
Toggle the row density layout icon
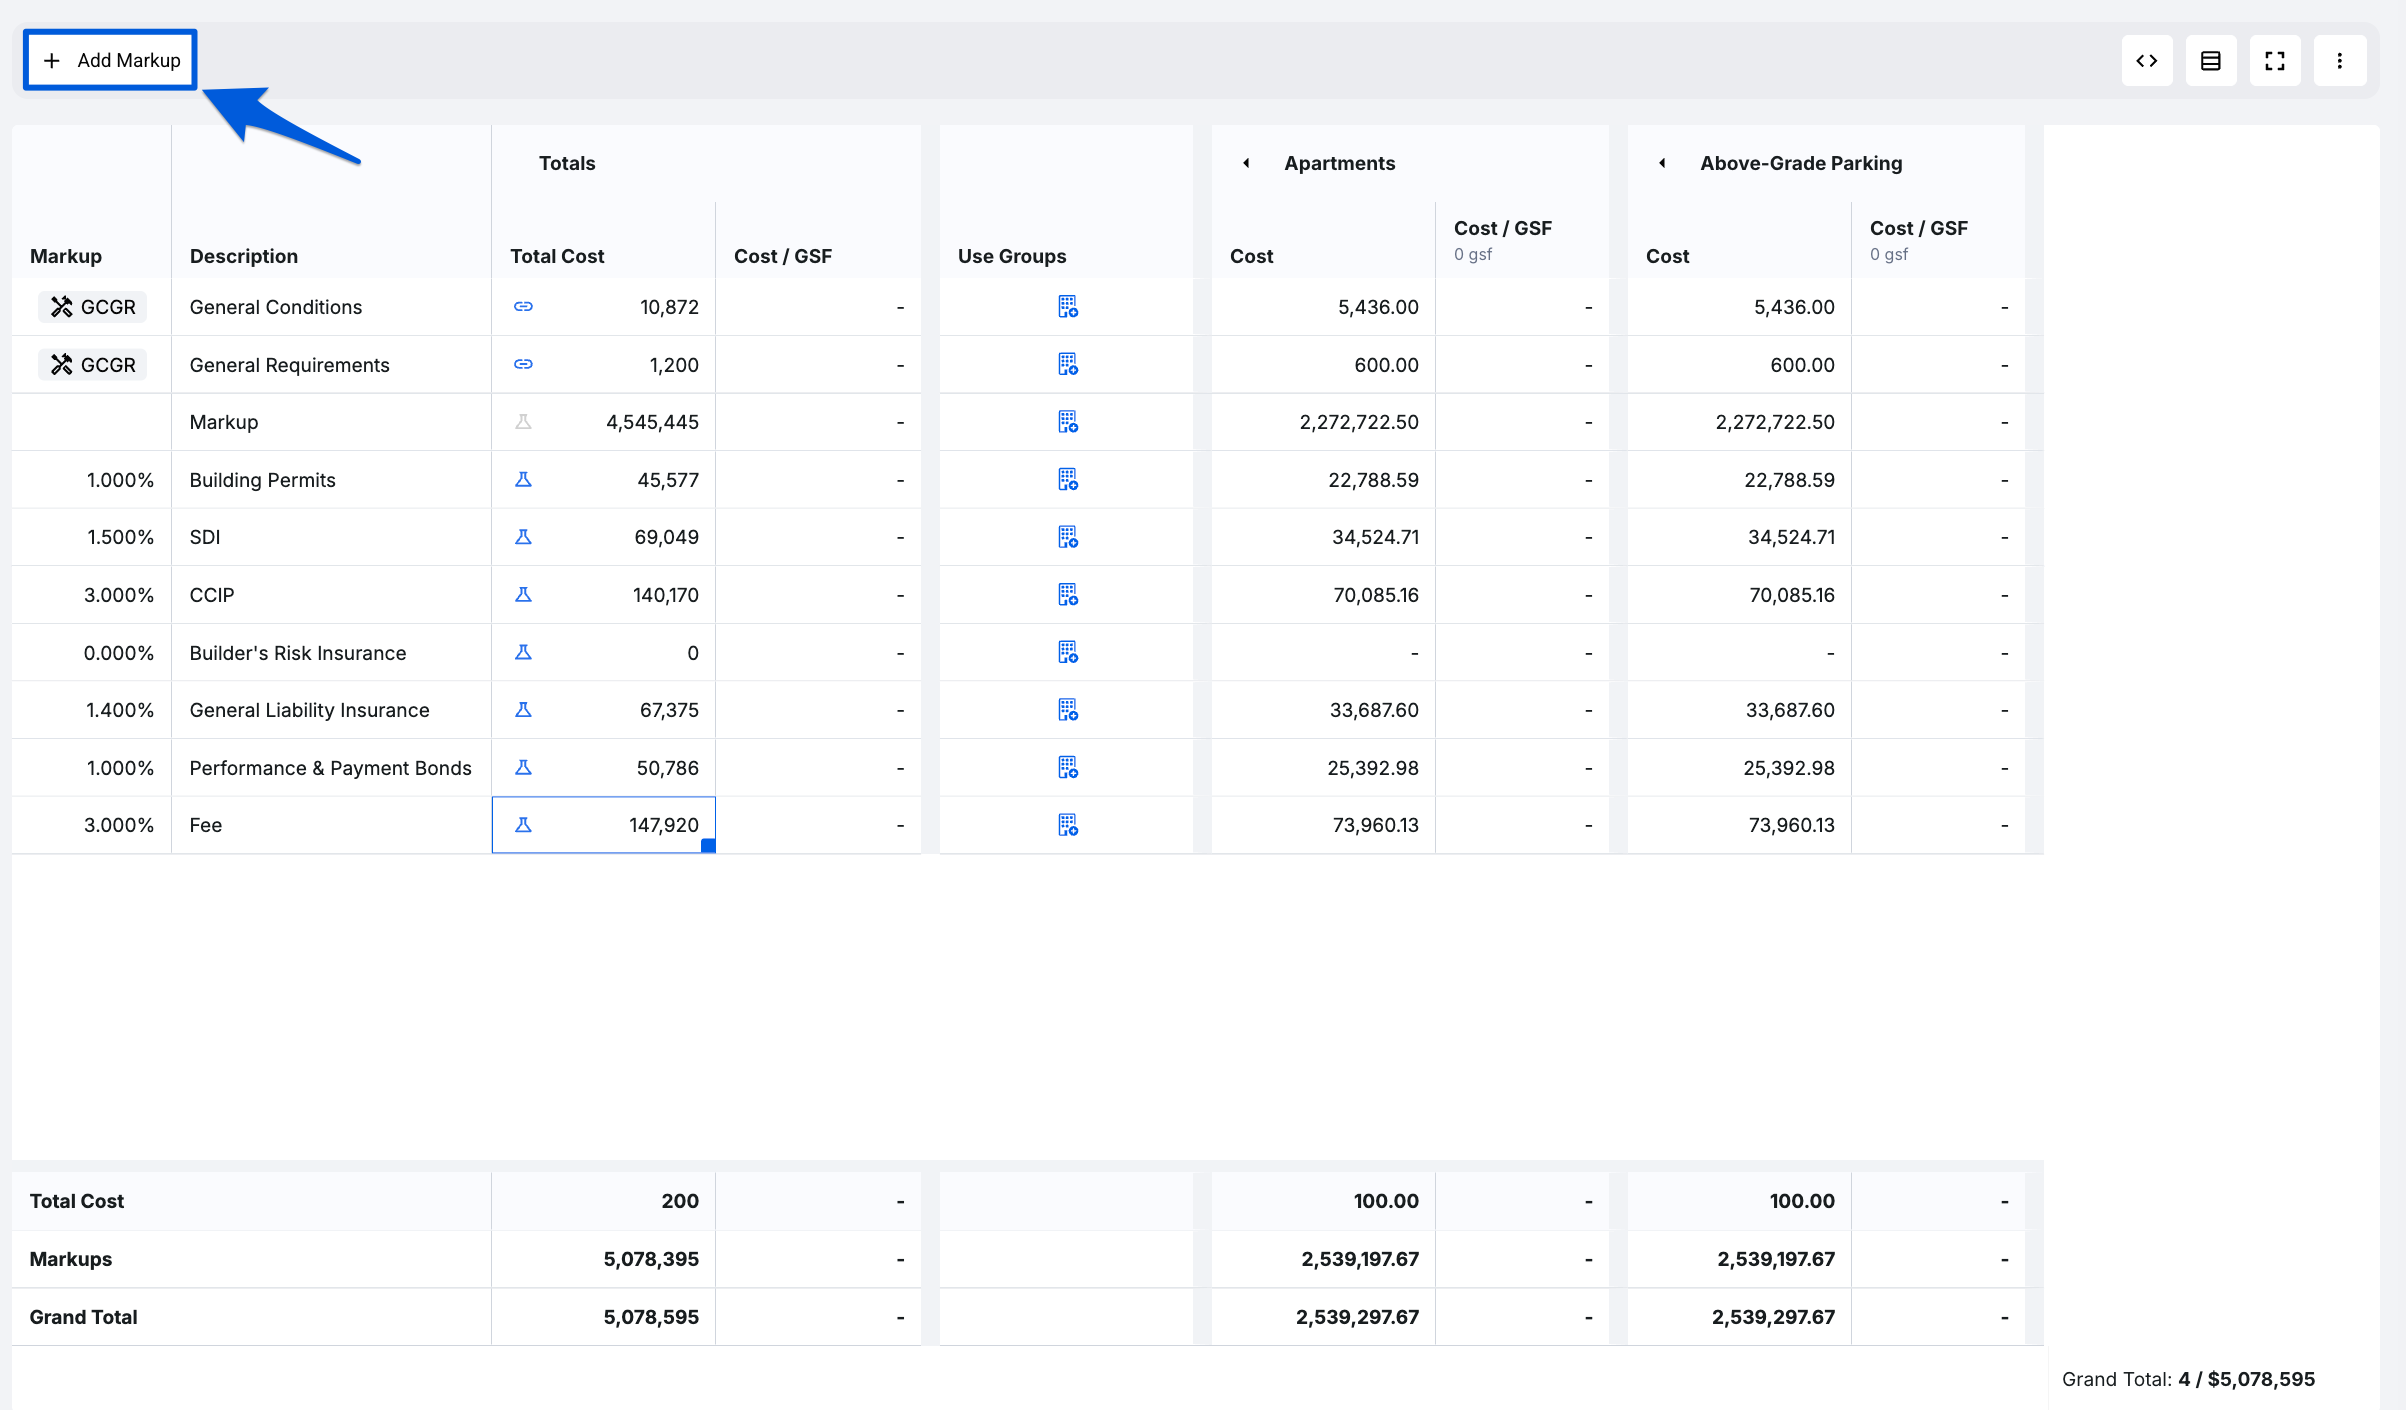[x=2211, y=61]
